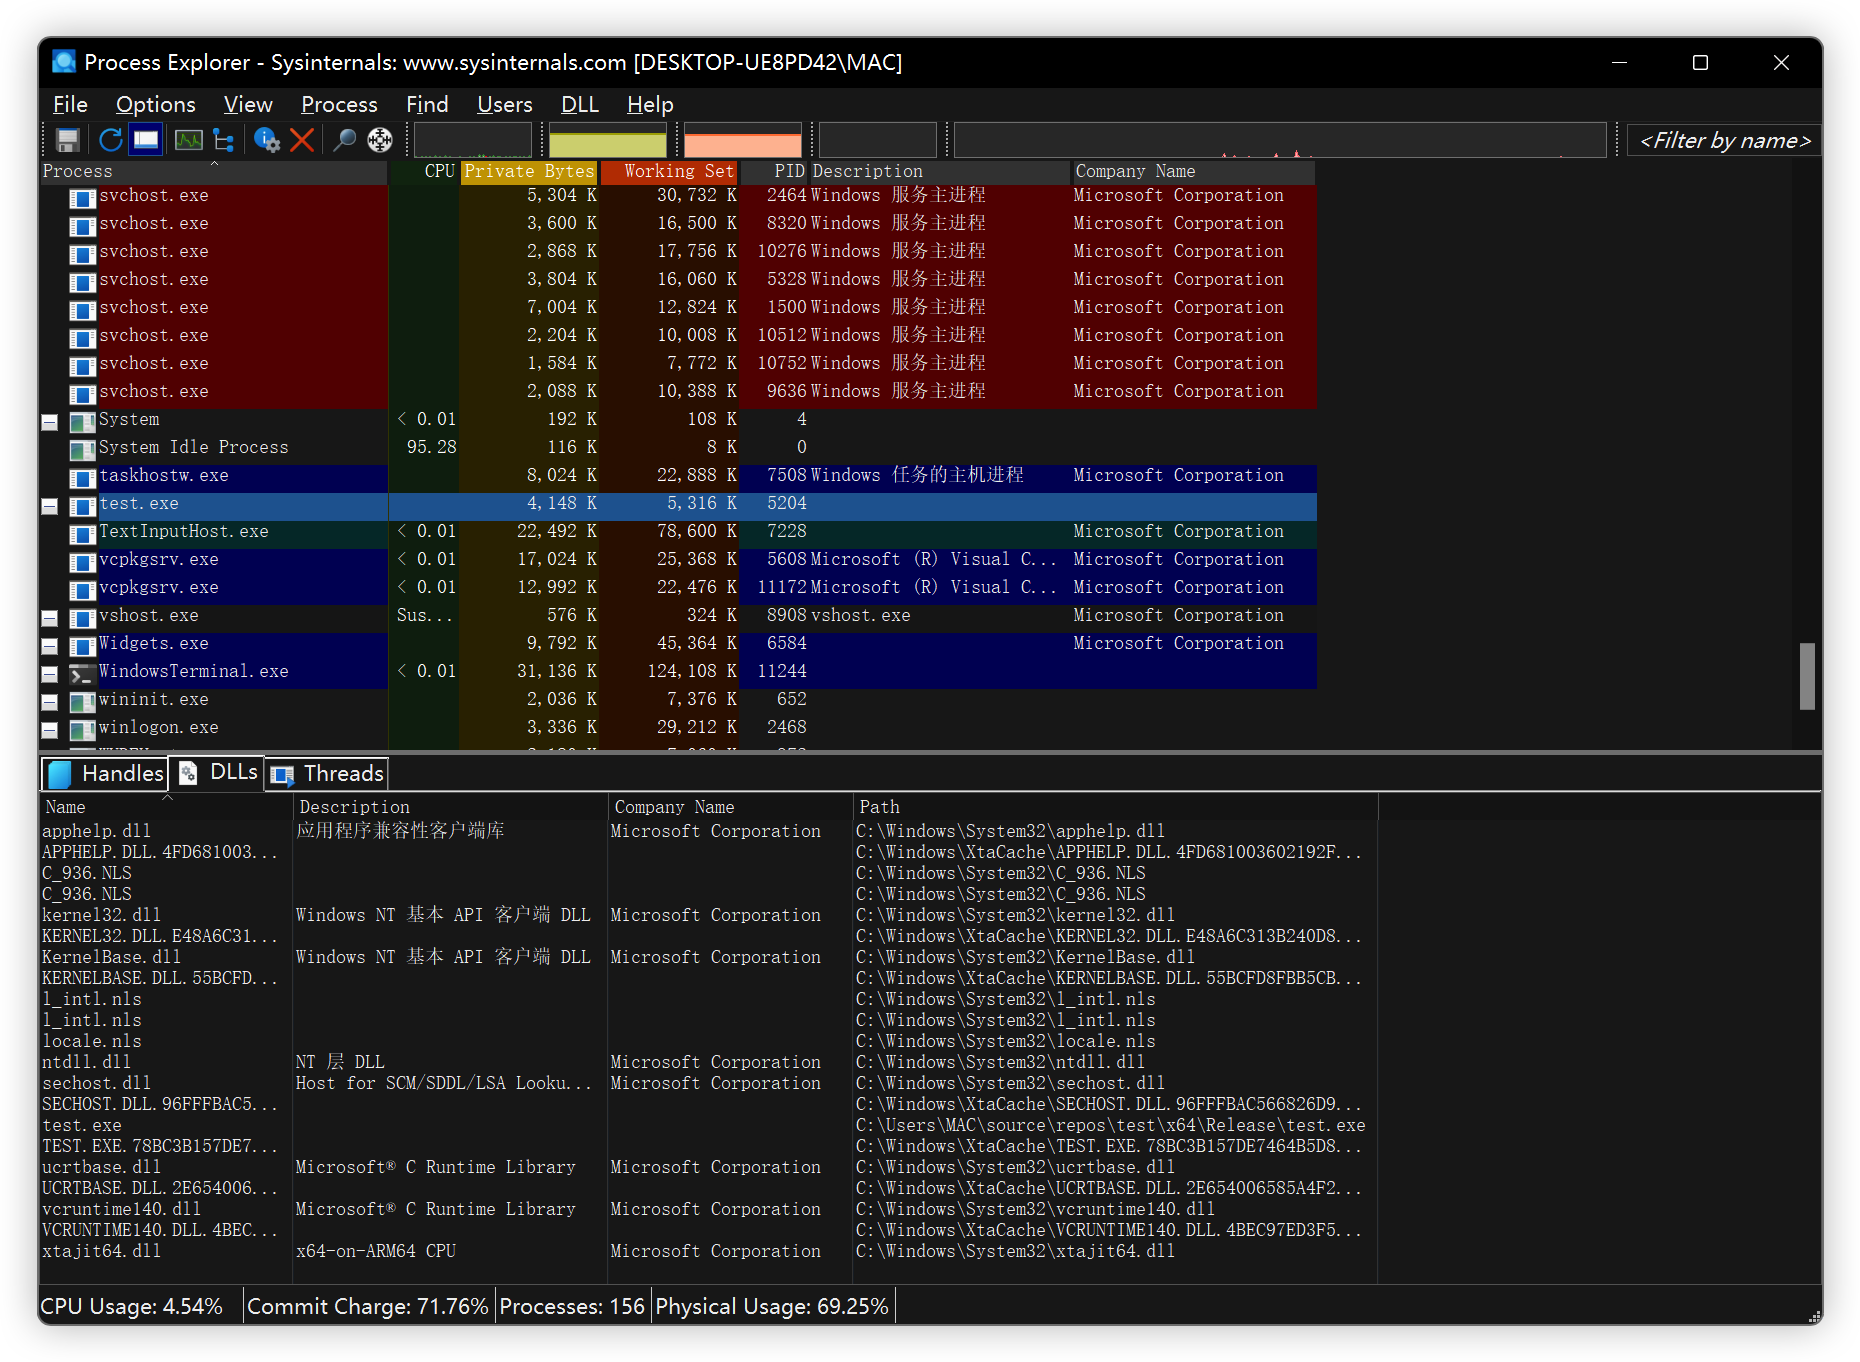Viewport: 1860px width, 1362px height.
Task: Open the Find handle or DLL magnifier
Action: [344, 140]
